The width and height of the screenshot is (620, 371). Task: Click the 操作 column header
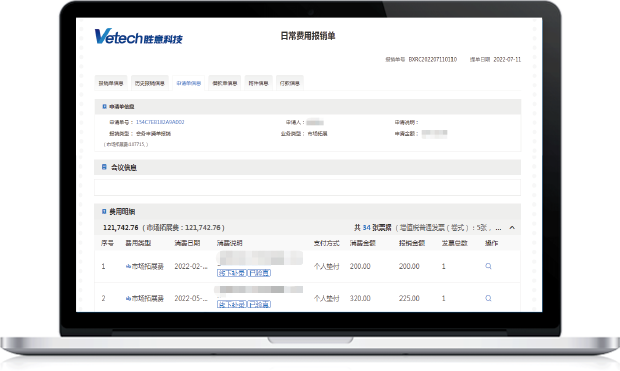(491, 243)
